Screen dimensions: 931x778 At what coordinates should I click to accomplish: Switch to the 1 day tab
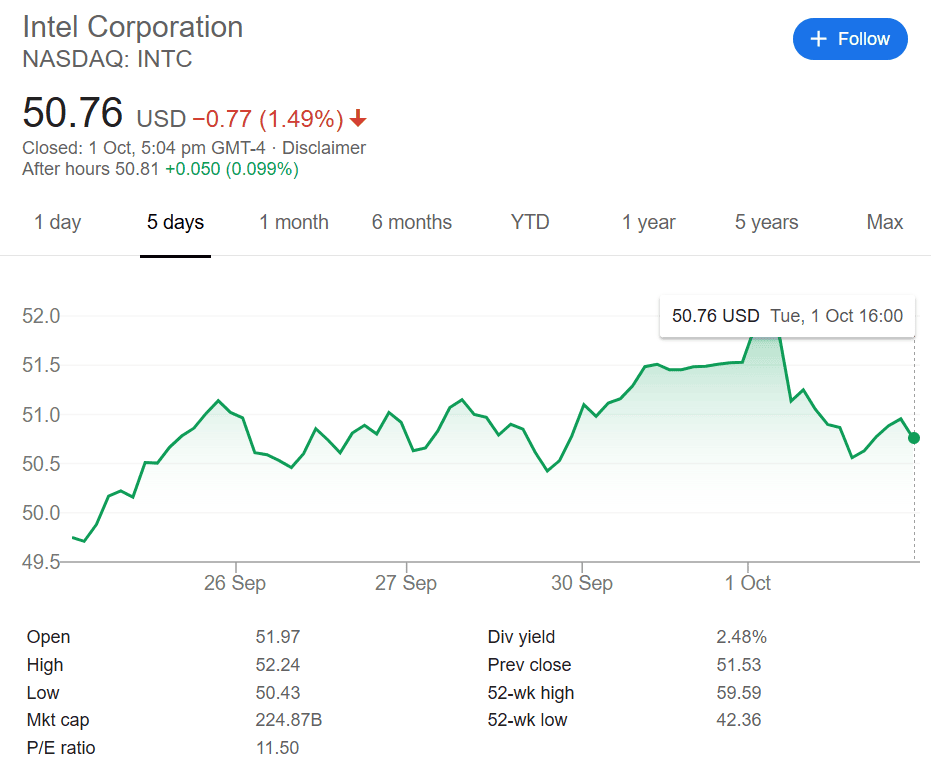57,222
